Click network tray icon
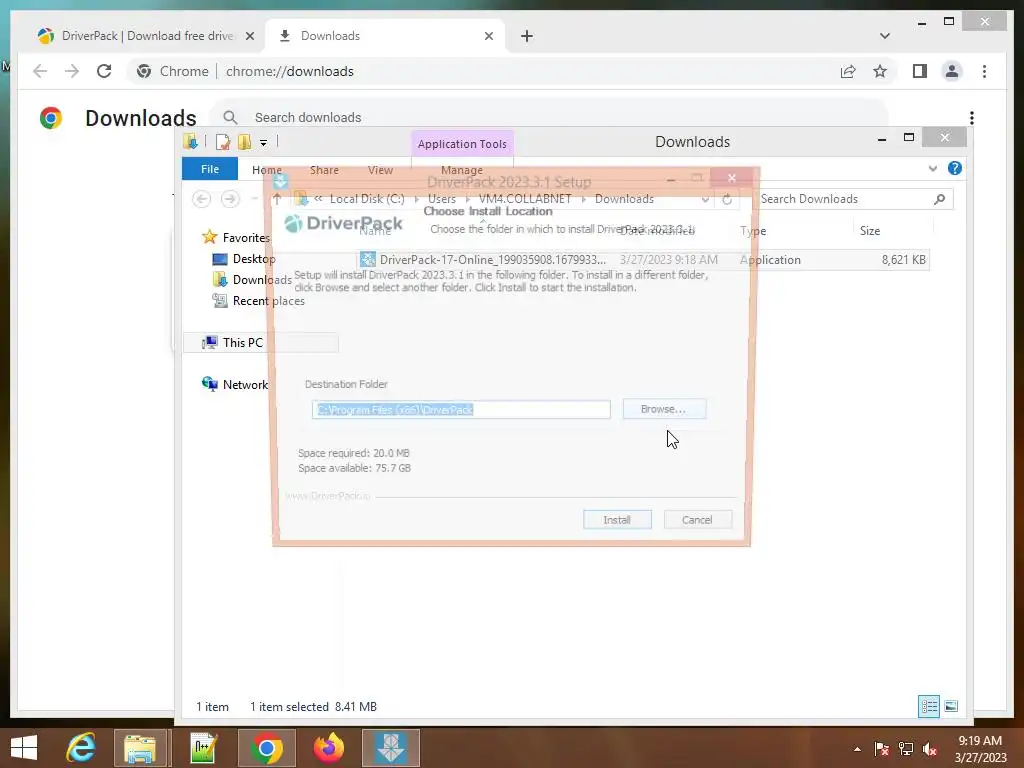 906,749
